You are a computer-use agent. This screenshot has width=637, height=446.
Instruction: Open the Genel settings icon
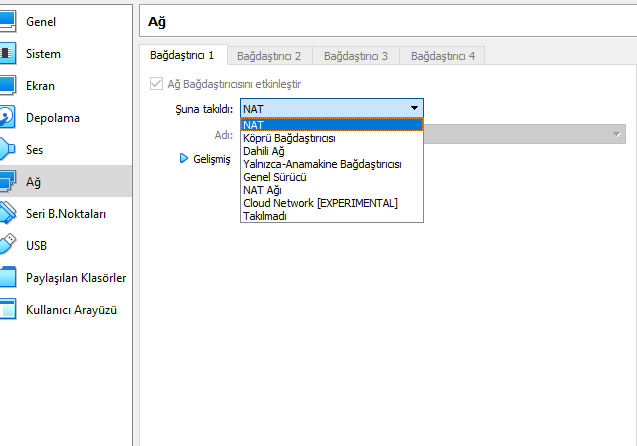pyautogui.click(x=5, y=21)
